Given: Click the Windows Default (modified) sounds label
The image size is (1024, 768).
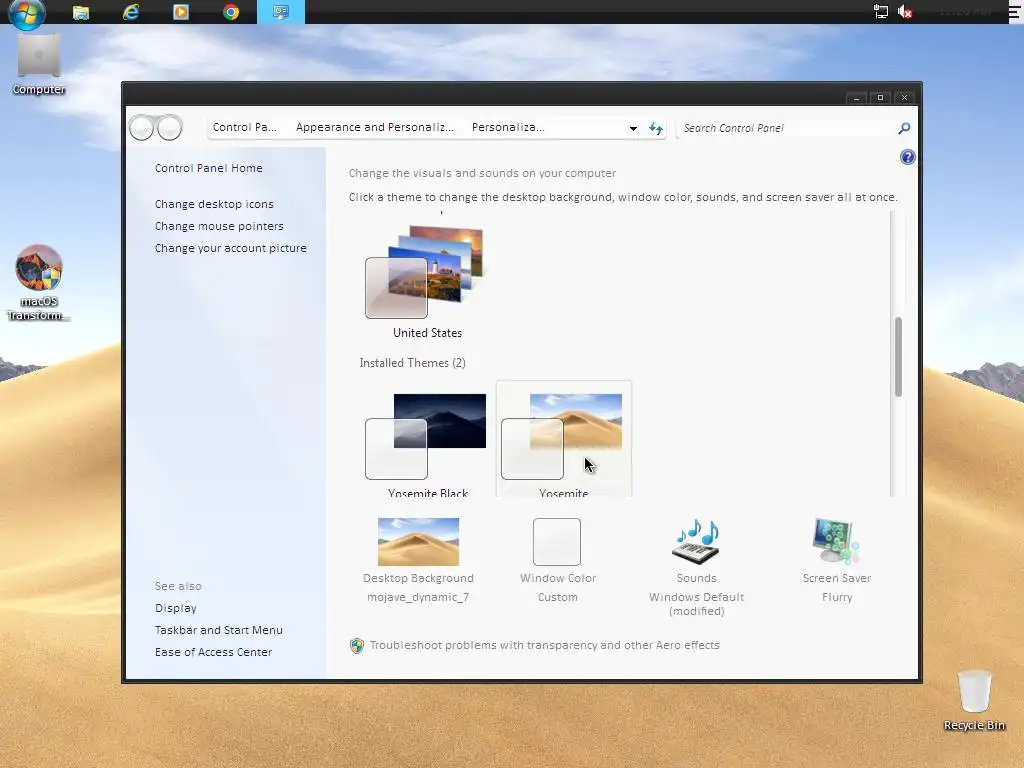Looking at the screenshot, I should tap(696, 604).
